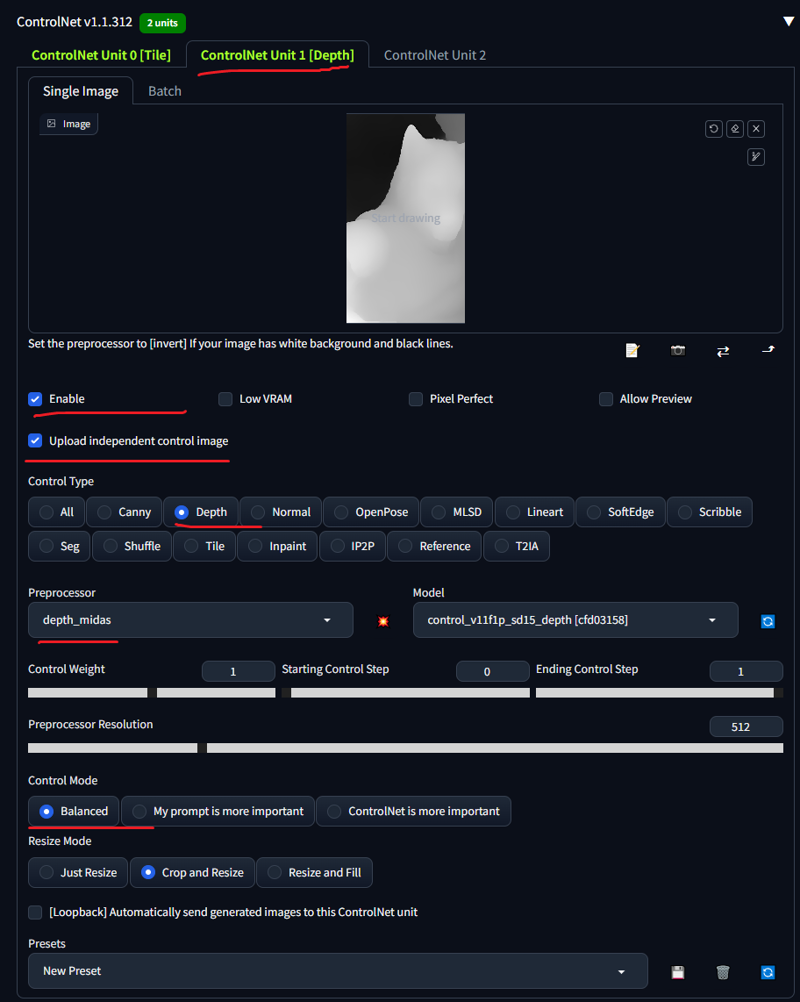
Task: Select the SoftEdge control type
Action: 620,512
